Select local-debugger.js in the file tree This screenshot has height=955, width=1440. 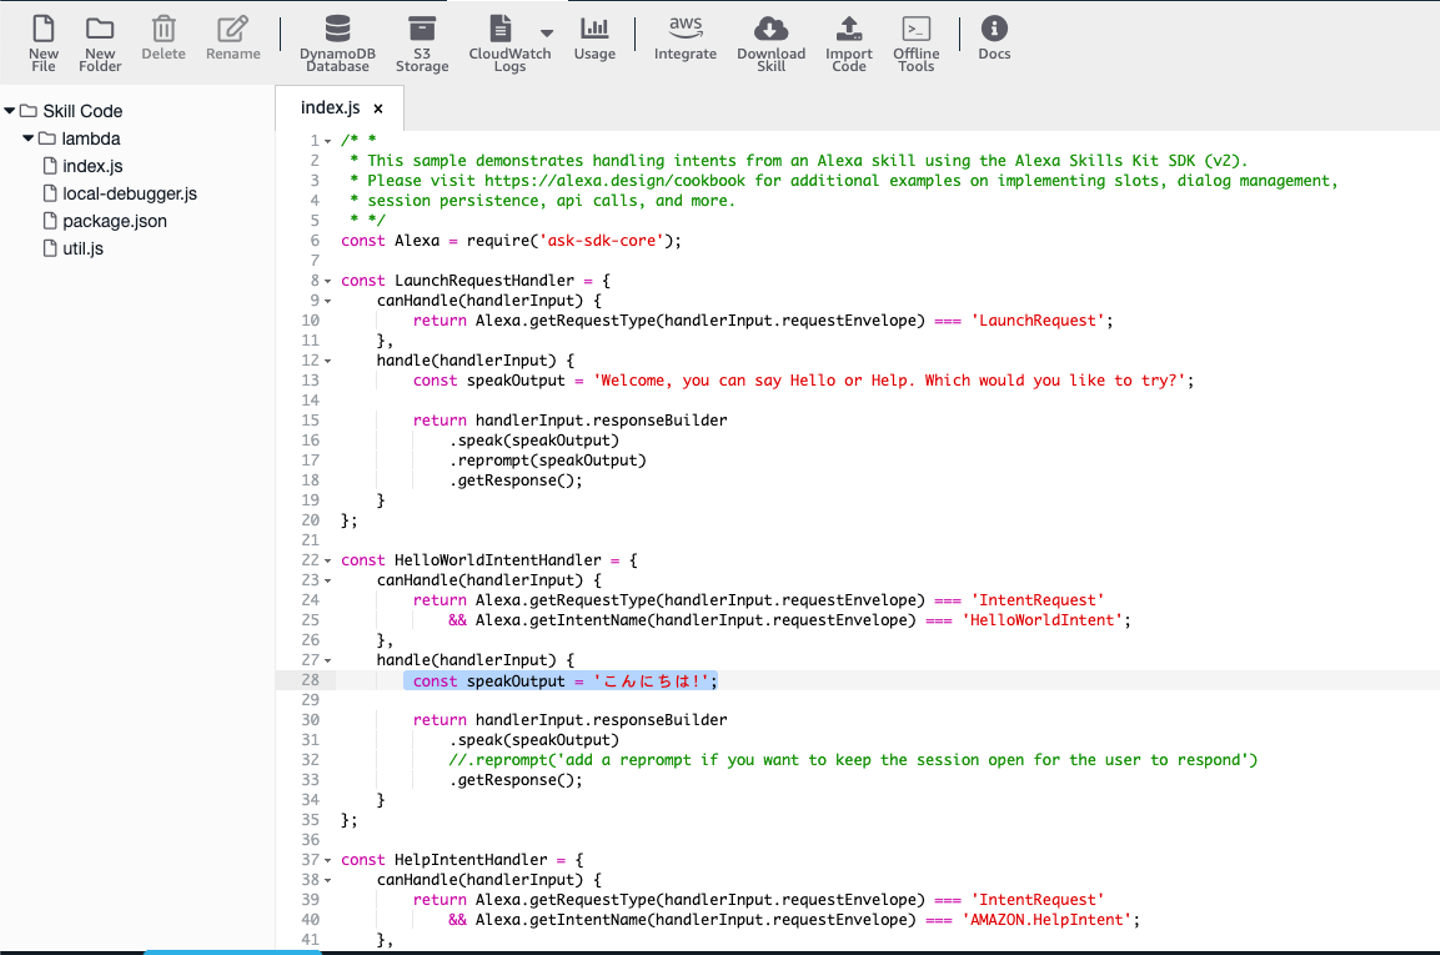pyautogui.click(x=129, y=194)
